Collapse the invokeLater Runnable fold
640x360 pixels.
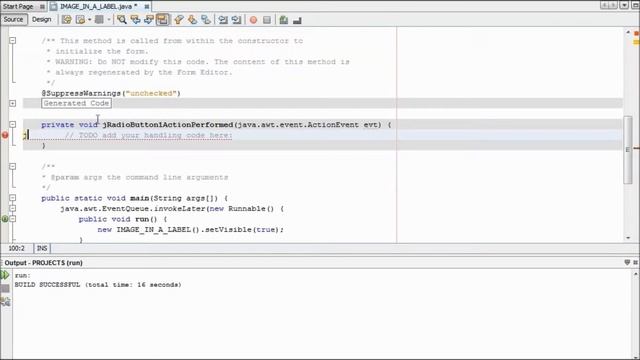pos(13,209)
